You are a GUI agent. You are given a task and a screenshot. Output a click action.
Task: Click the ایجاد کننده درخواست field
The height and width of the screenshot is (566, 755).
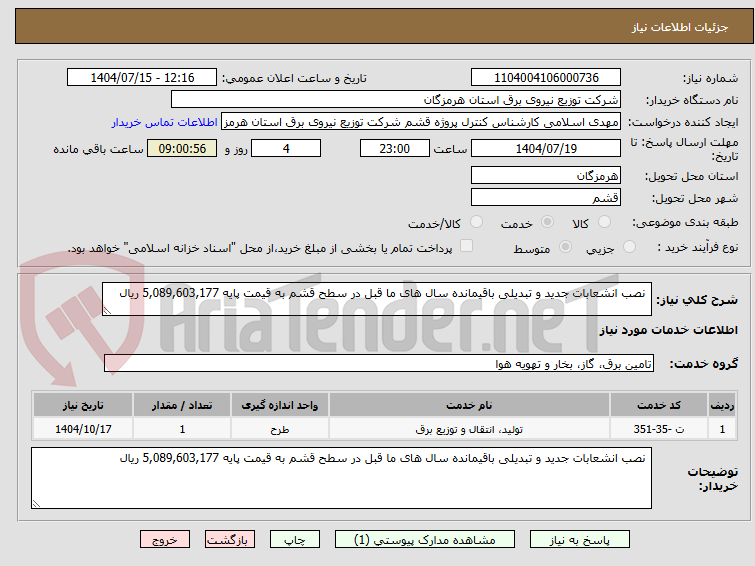pos(421,122)
